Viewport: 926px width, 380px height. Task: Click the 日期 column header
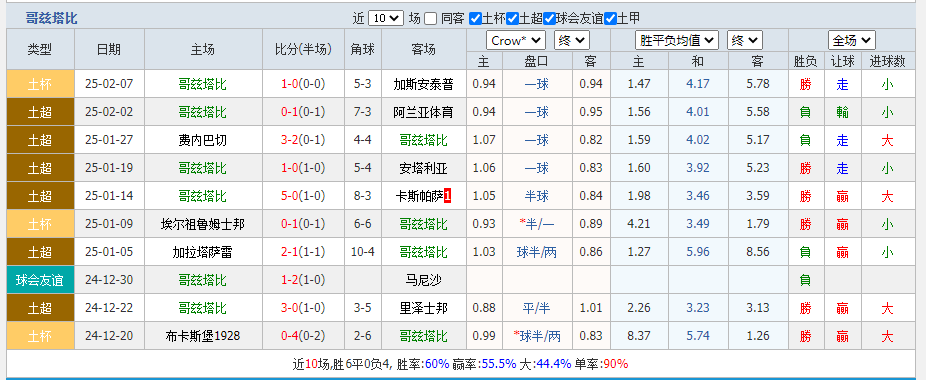[109, 49]
